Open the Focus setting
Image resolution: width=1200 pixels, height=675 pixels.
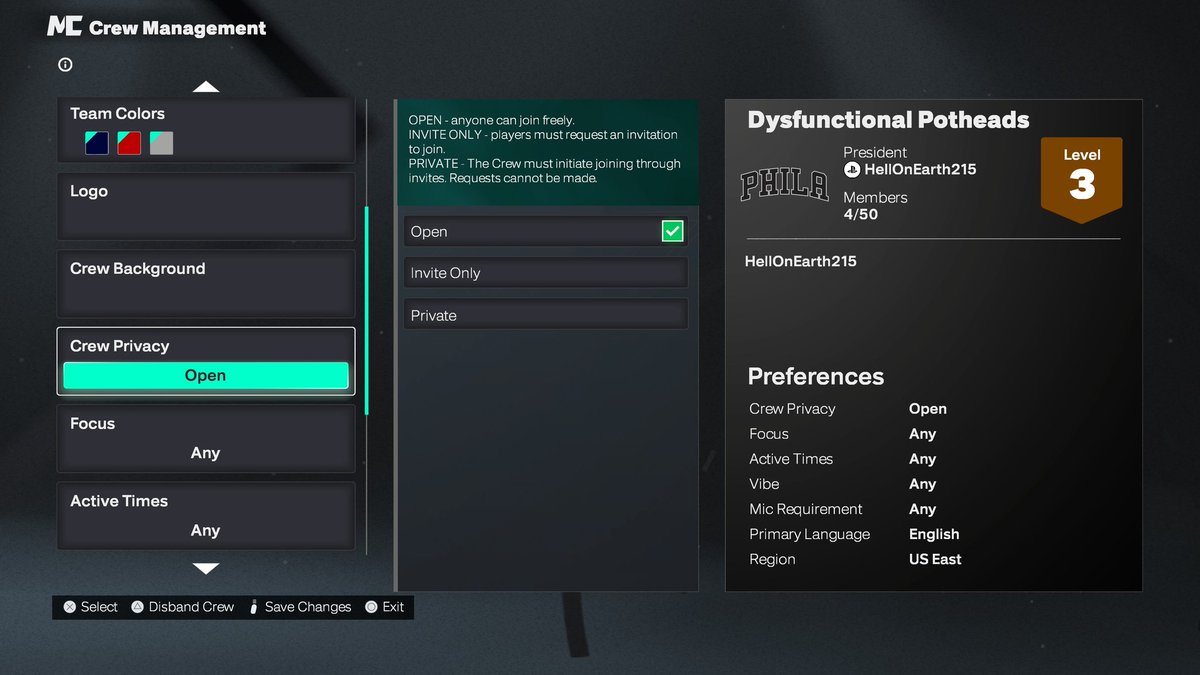[206, 438]
